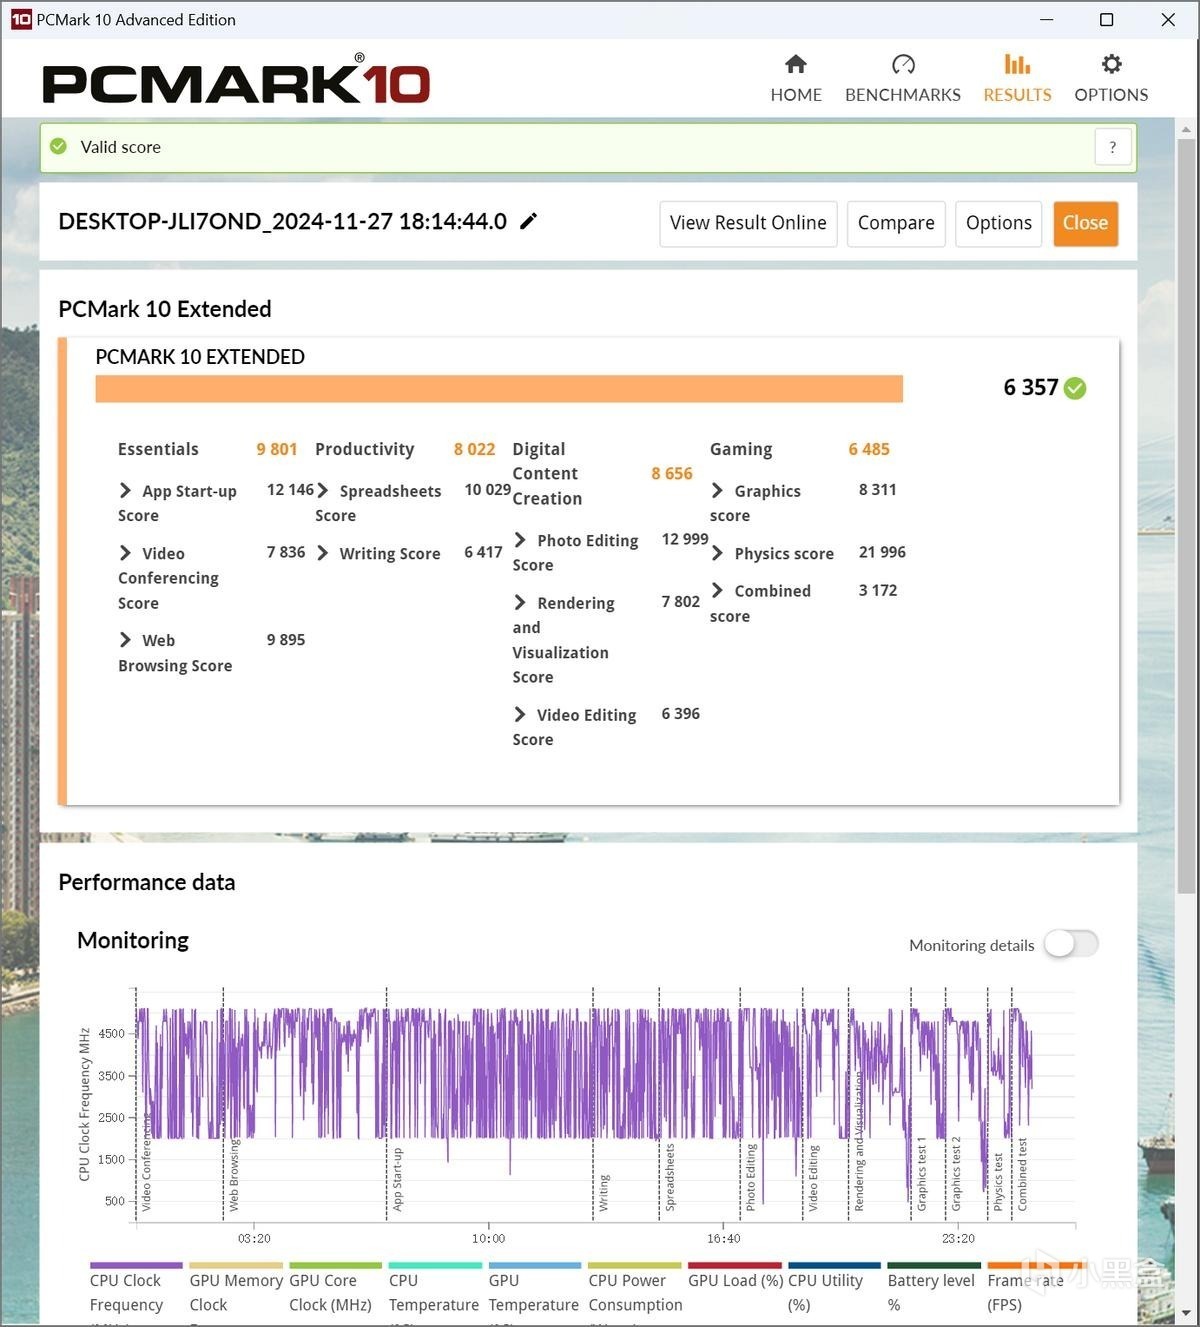1200x1327 pixels.
Task: Click the scrollbar down arrow
Action: [x=1186, y=1312]
